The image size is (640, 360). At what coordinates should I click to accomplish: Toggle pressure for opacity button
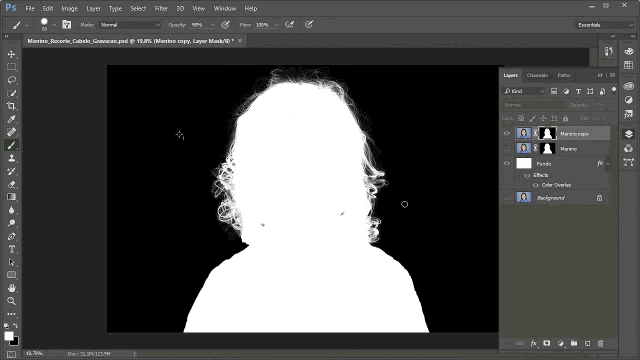click(225, 25)
